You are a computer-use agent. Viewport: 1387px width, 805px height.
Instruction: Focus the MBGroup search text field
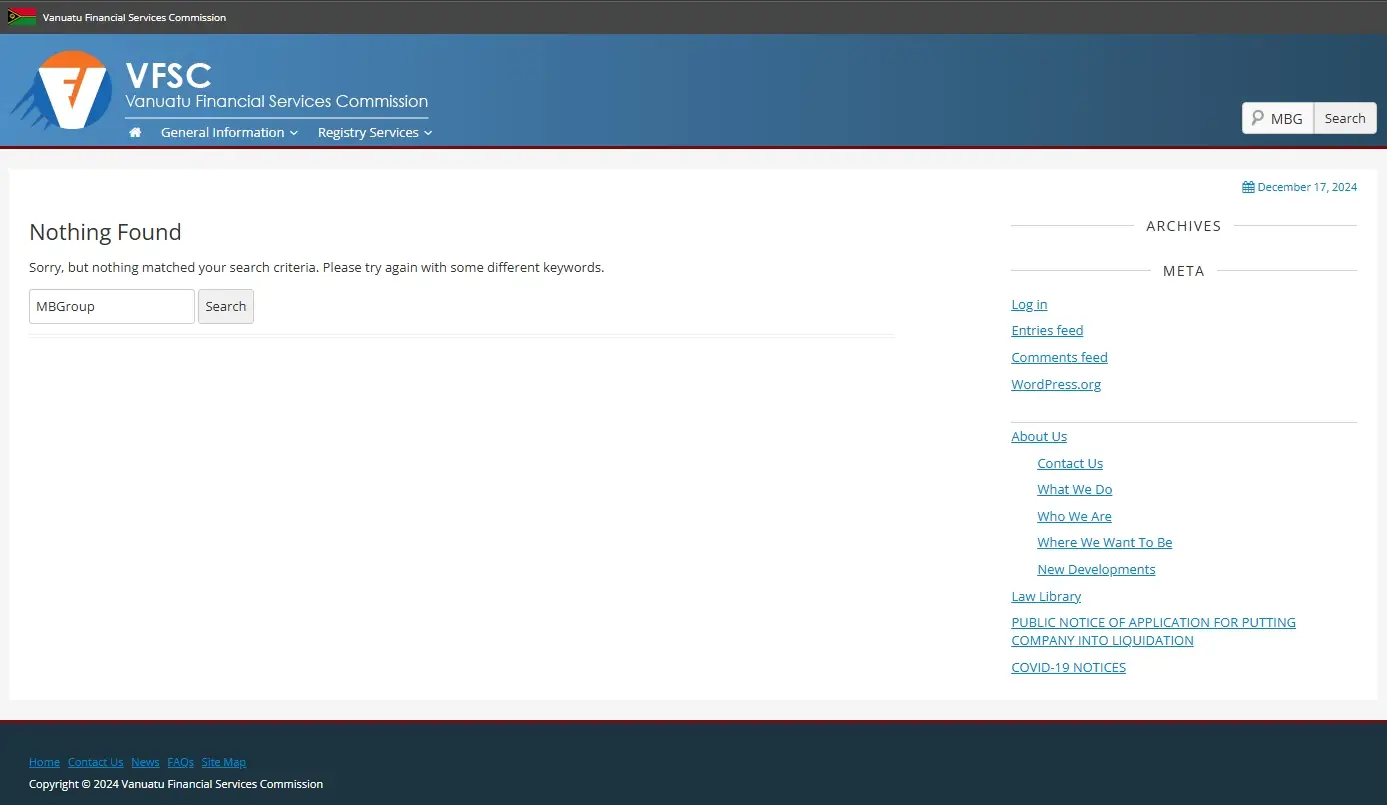[111, 306]
